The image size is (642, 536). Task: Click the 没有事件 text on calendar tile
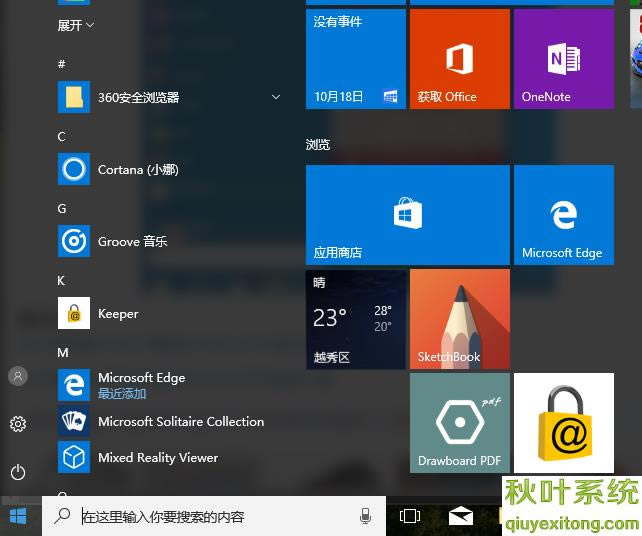pyautogui.click(x=338, y=21)
